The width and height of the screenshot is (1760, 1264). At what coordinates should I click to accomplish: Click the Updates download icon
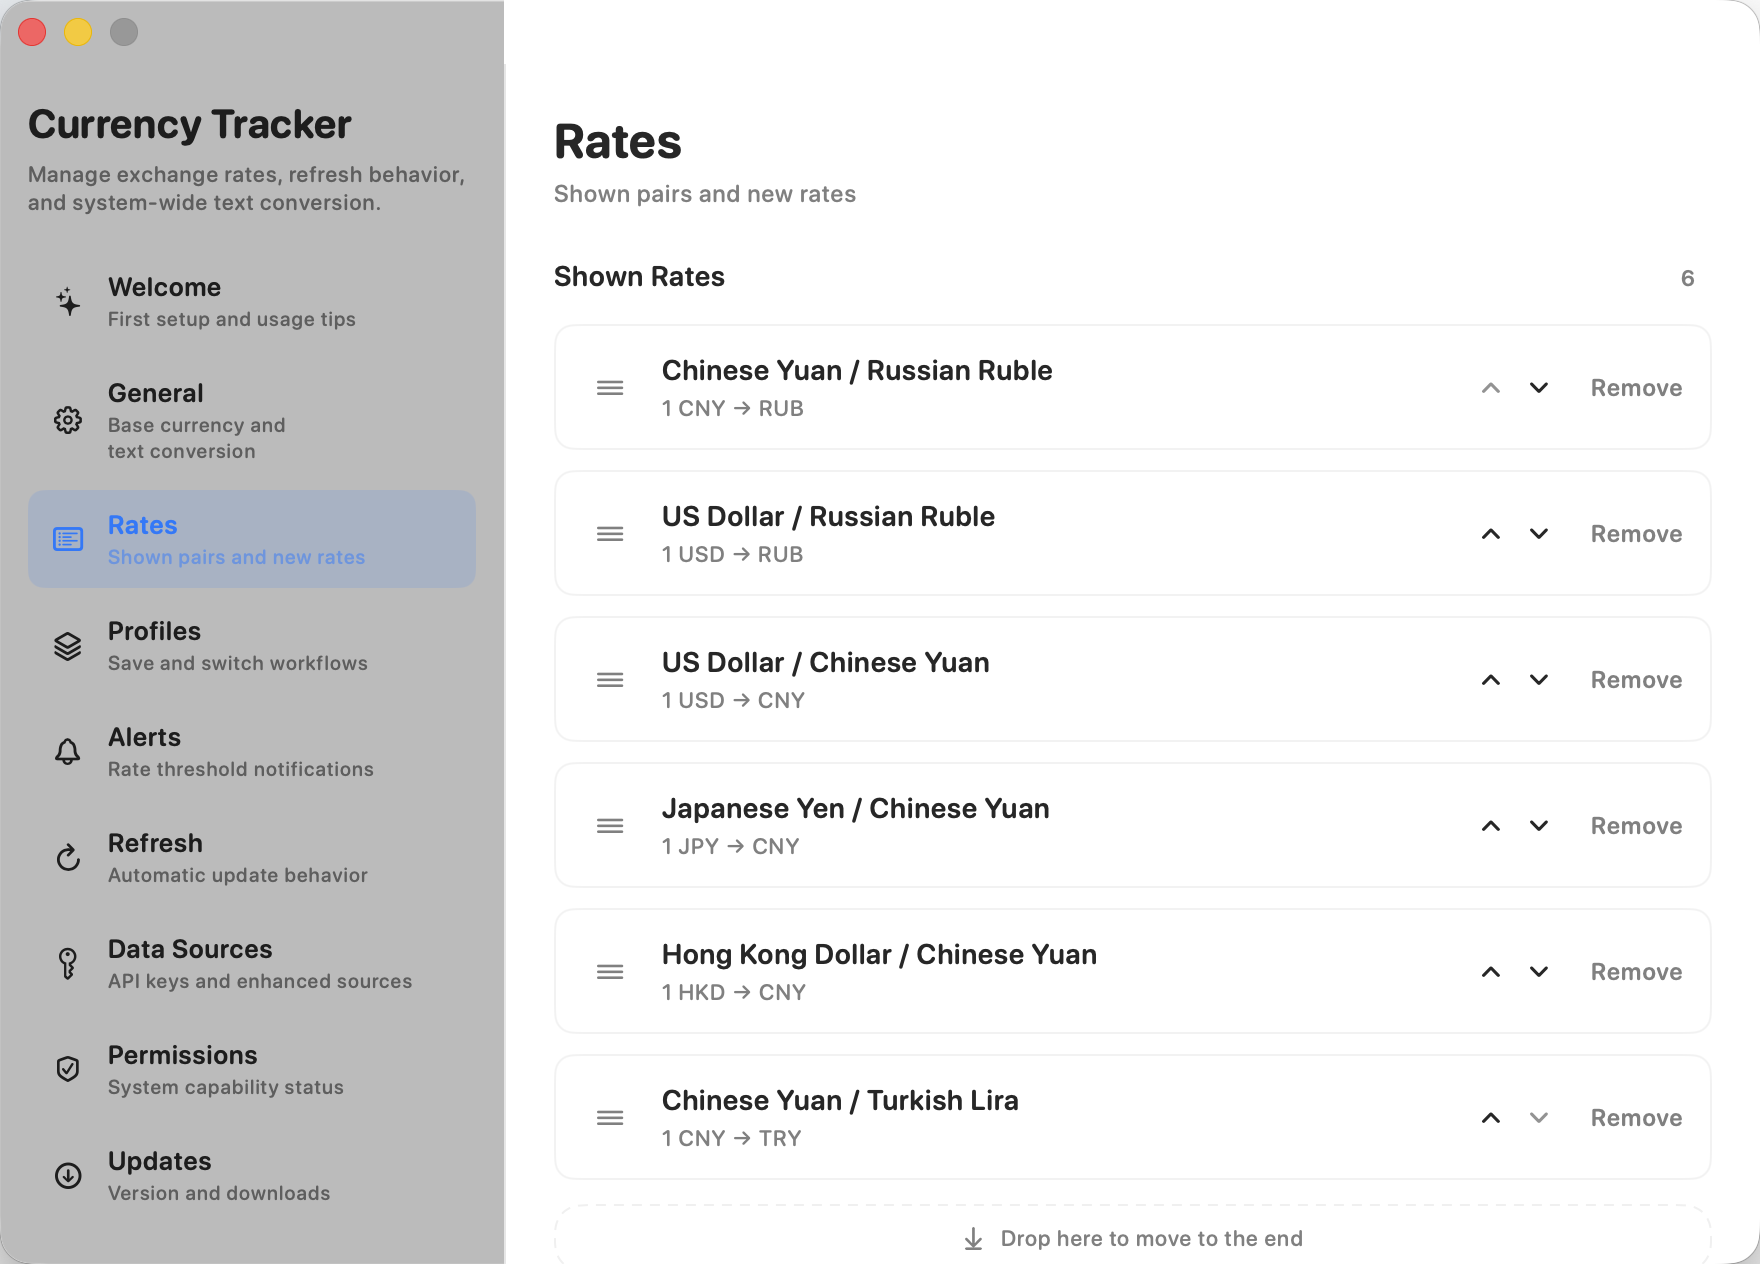pos(68,1176)
